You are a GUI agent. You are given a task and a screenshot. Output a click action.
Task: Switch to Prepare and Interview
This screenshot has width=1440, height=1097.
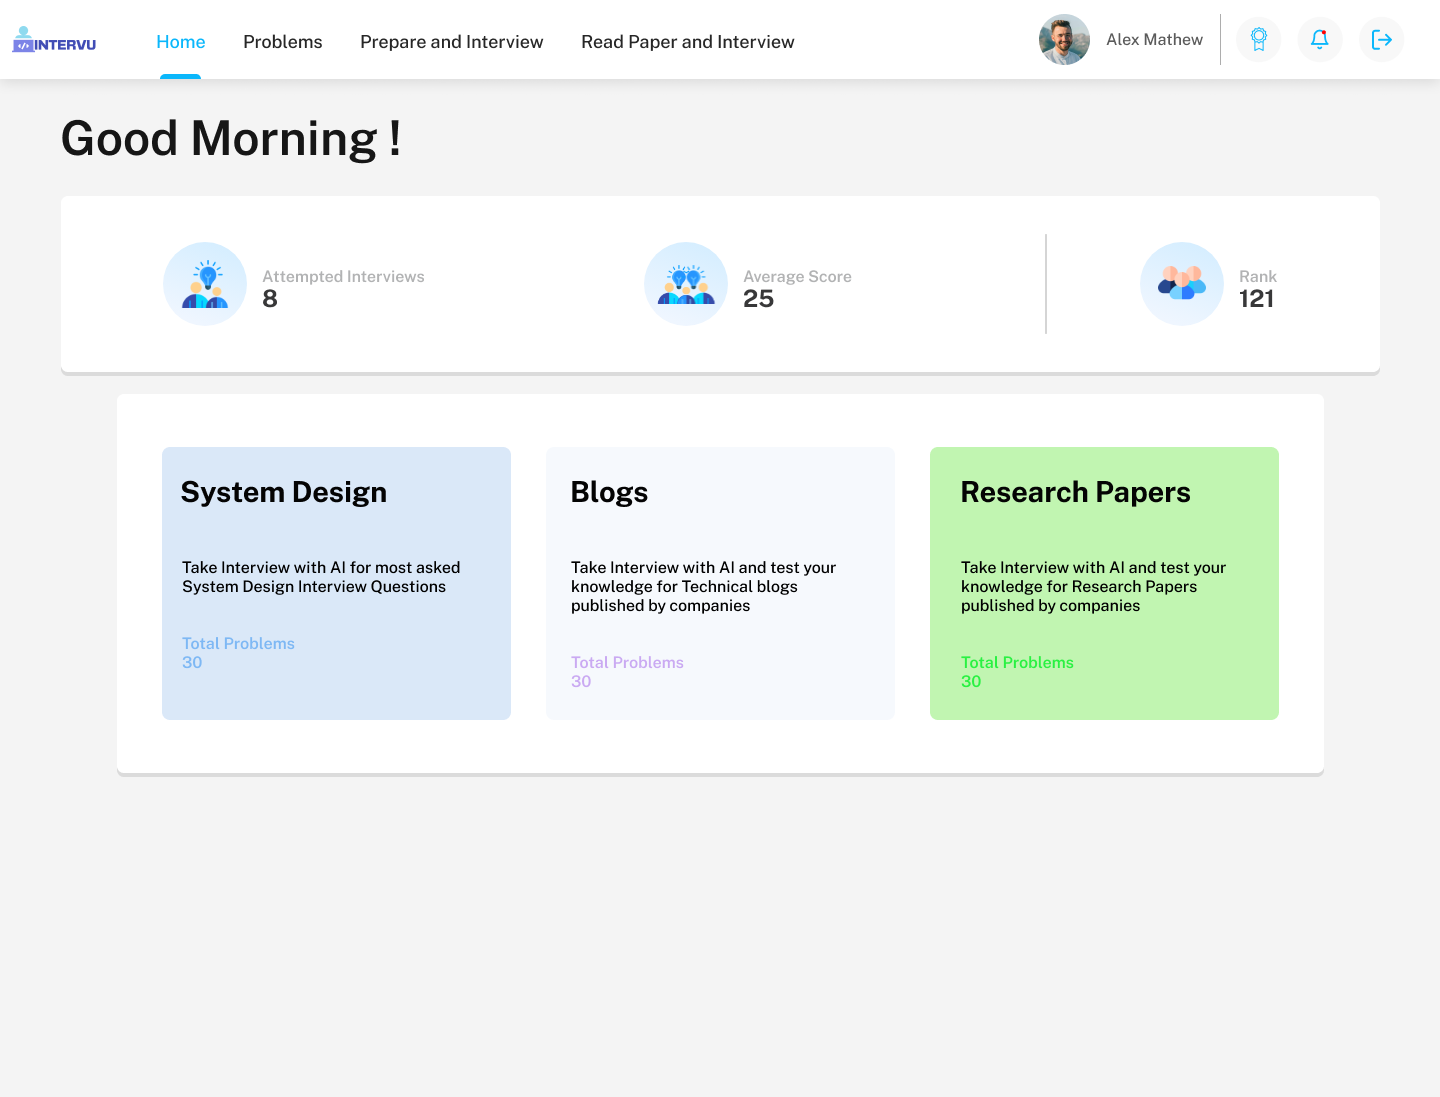coord(451,42)
